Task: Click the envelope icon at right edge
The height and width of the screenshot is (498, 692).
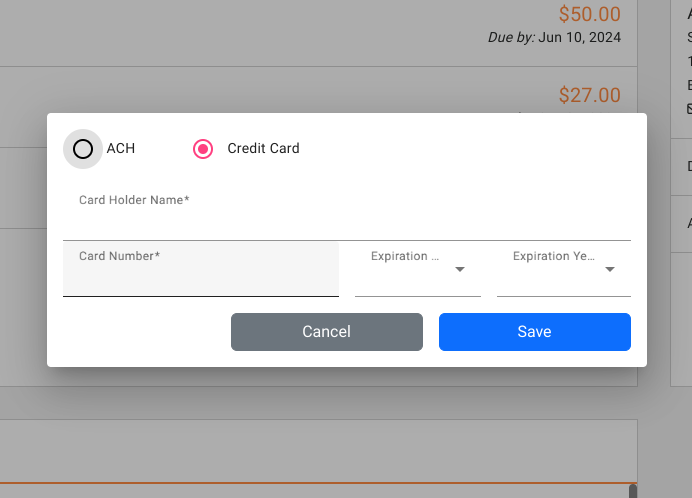Action: tap(689, 107)
